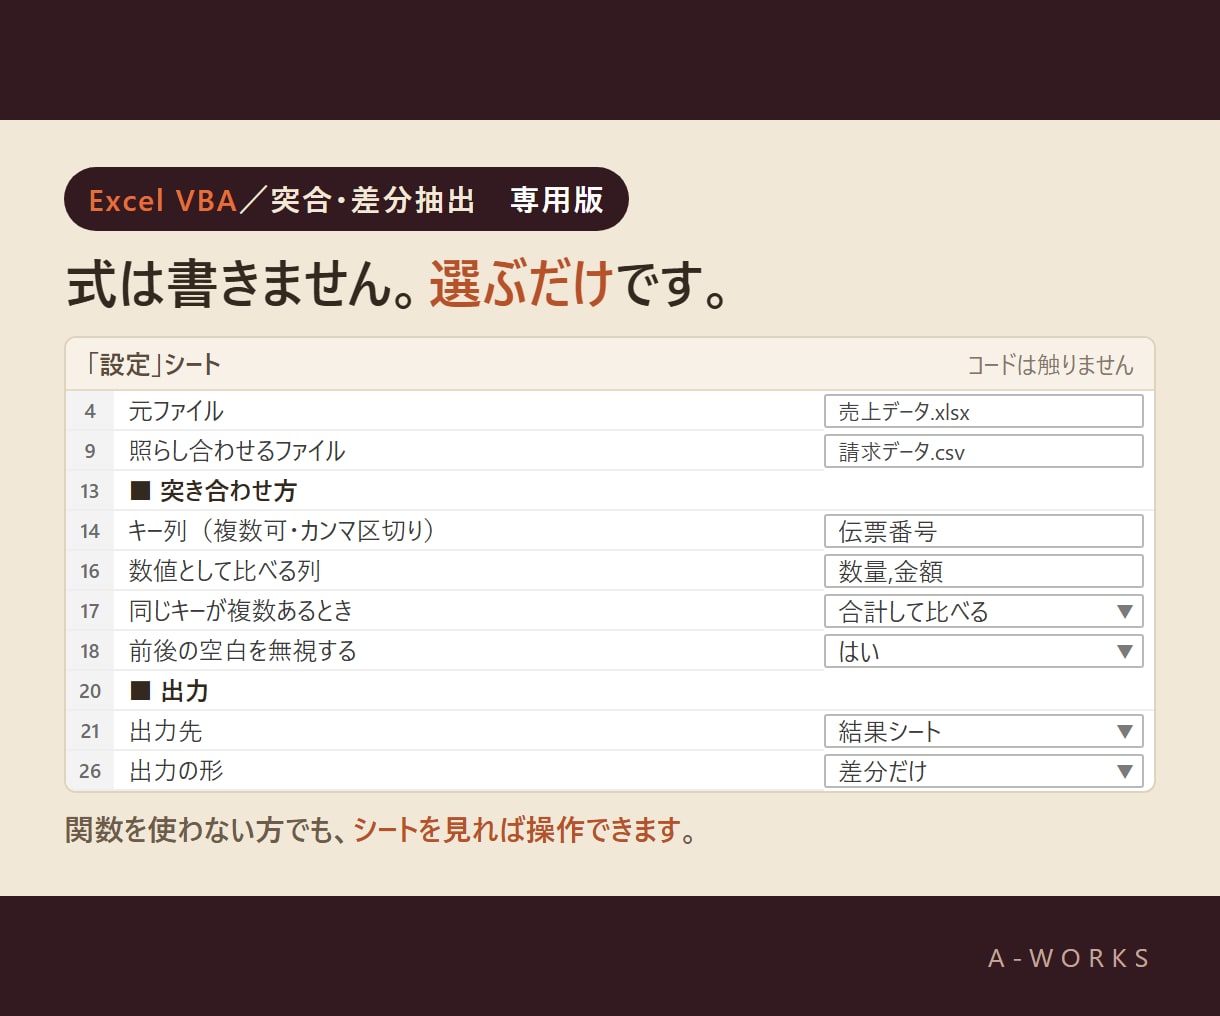
Task: Click the コードは触りません note
Action: [x=1050, y=365]
